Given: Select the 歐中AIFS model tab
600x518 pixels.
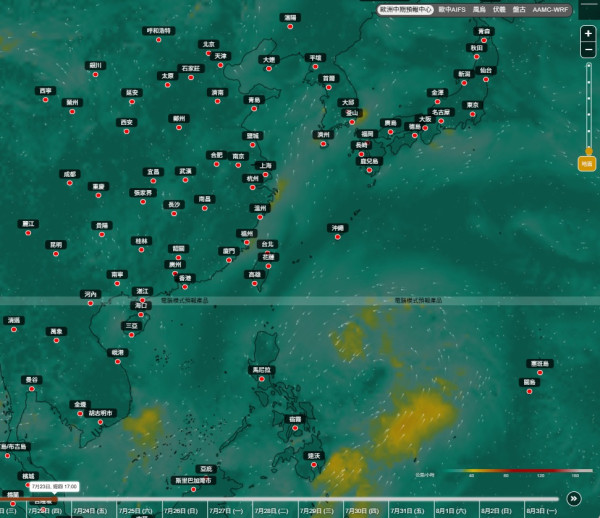Looking at the screenshot, I should (x=452, y=10).
